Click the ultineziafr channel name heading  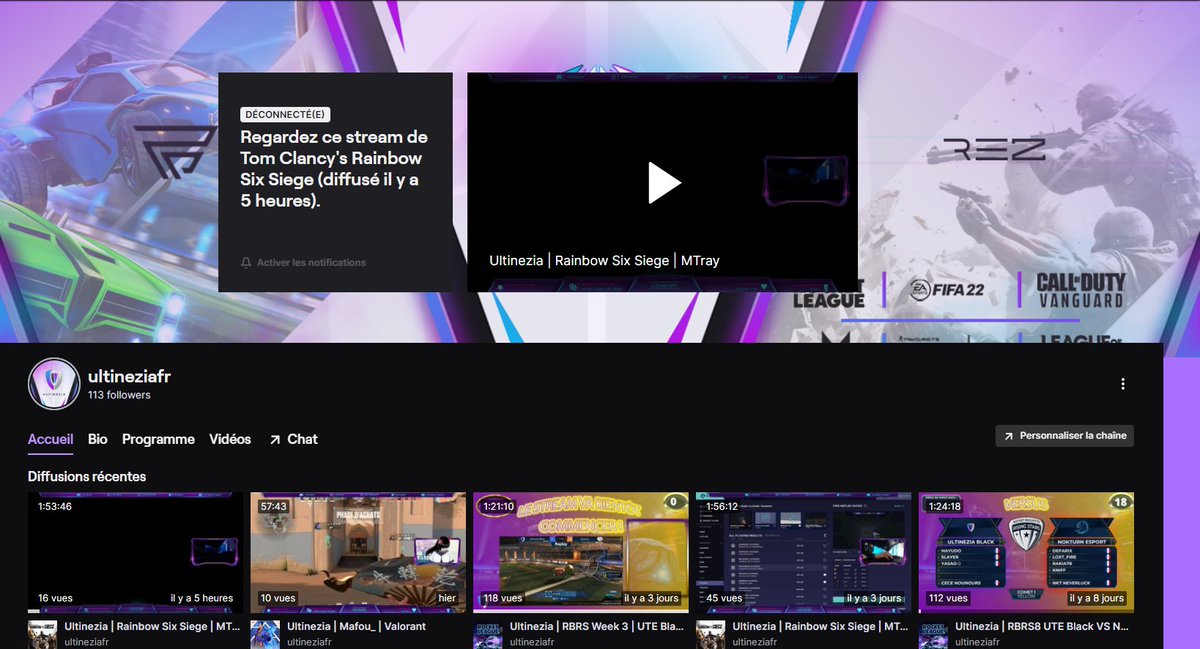[x=131, y=376]
